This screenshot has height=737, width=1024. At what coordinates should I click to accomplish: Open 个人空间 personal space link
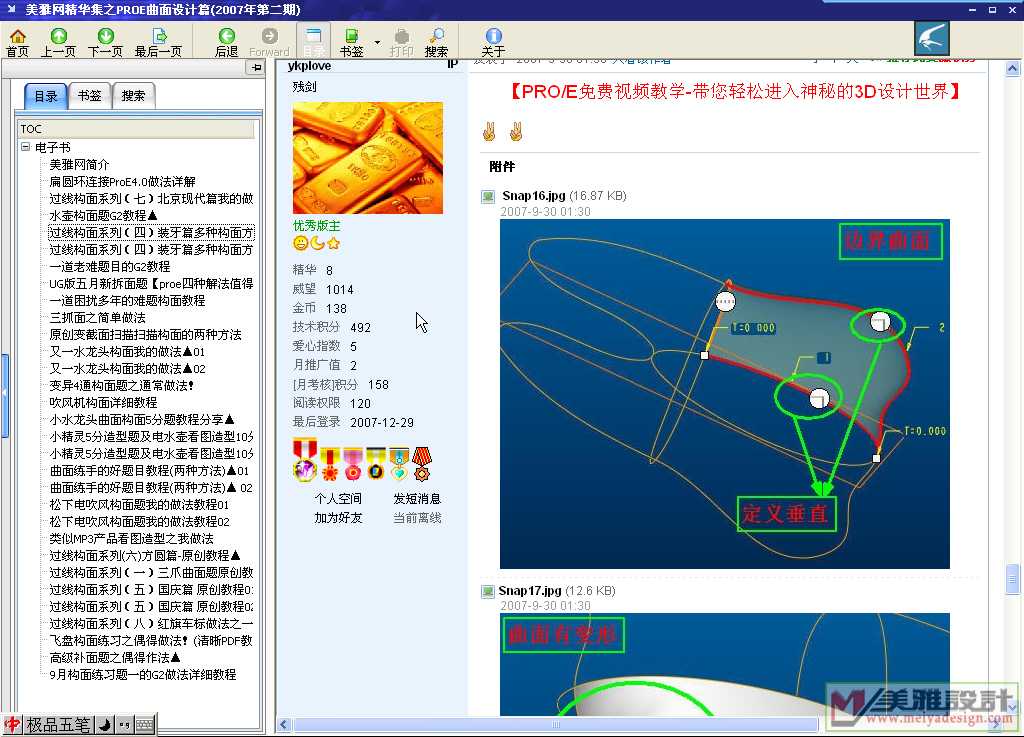click(338, 499)
